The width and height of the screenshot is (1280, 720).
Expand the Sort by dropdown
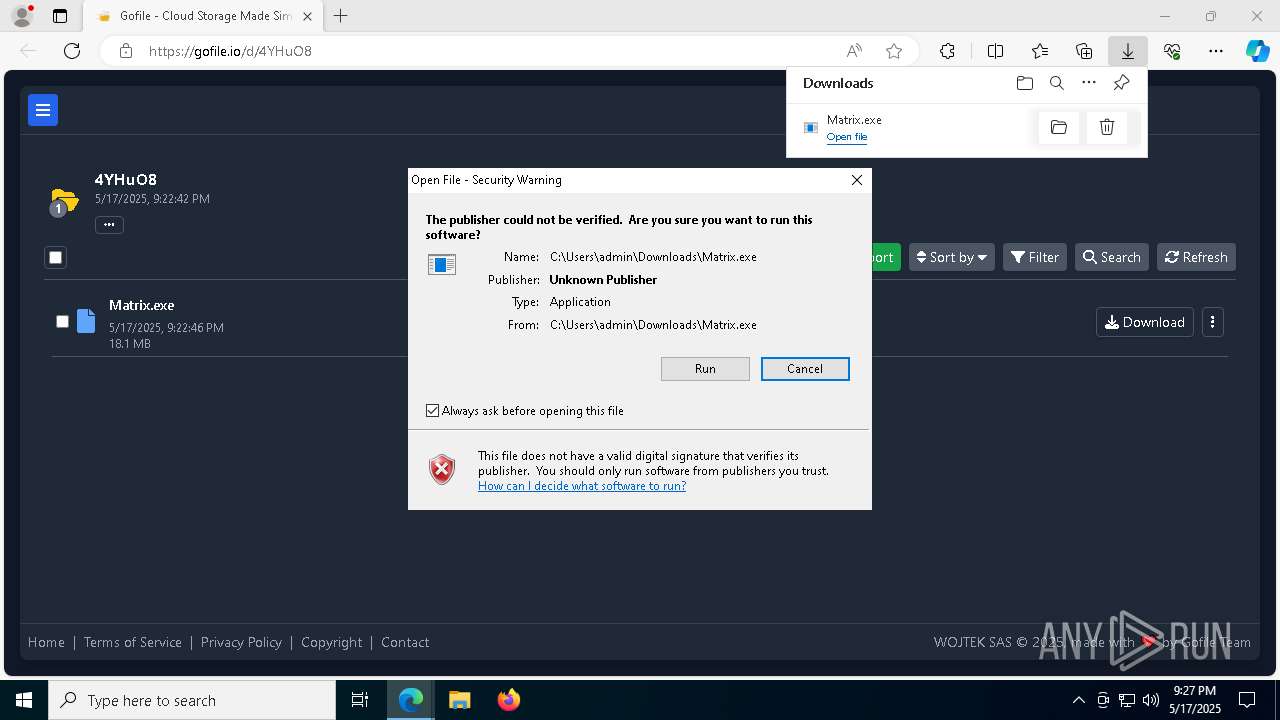[x=952, y=257]
